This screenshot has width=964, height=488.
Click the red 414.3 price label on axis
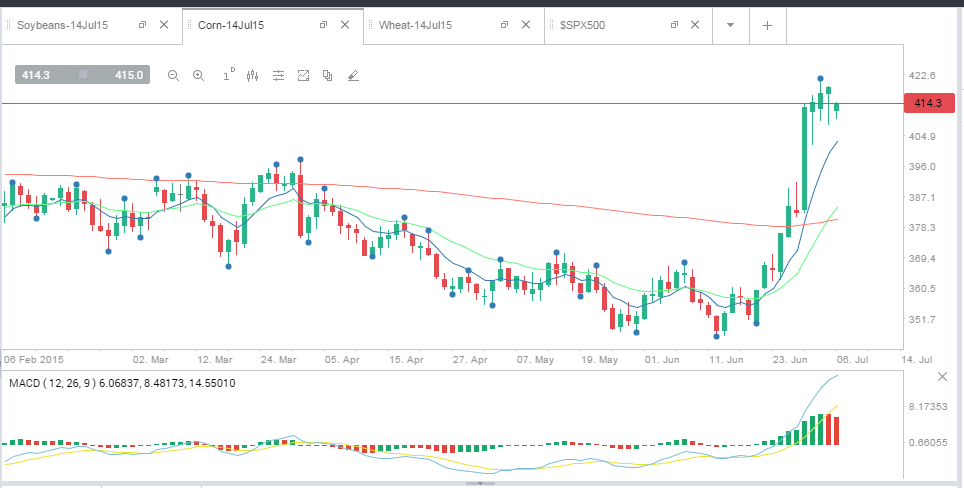tap(929, 103)
